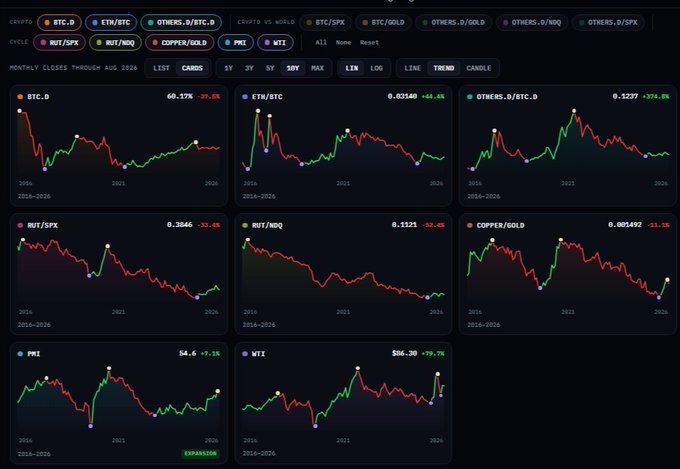680x469 pixels.
Task: Click the 0.1237 value on OTHERS.D/BTC.D card
Action: (625, 96)
